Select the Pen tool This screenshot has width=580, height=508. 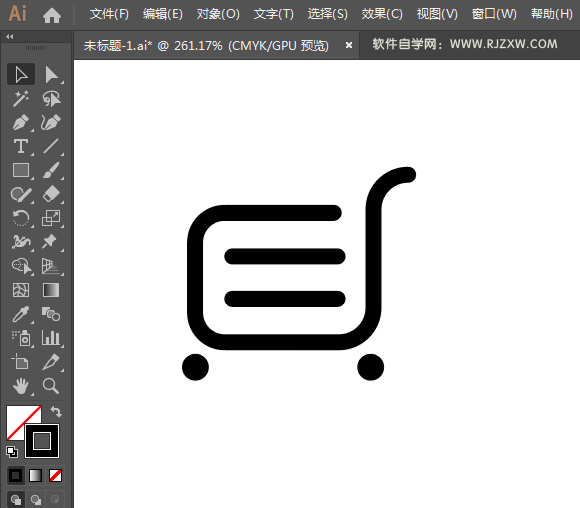[21, 122]
